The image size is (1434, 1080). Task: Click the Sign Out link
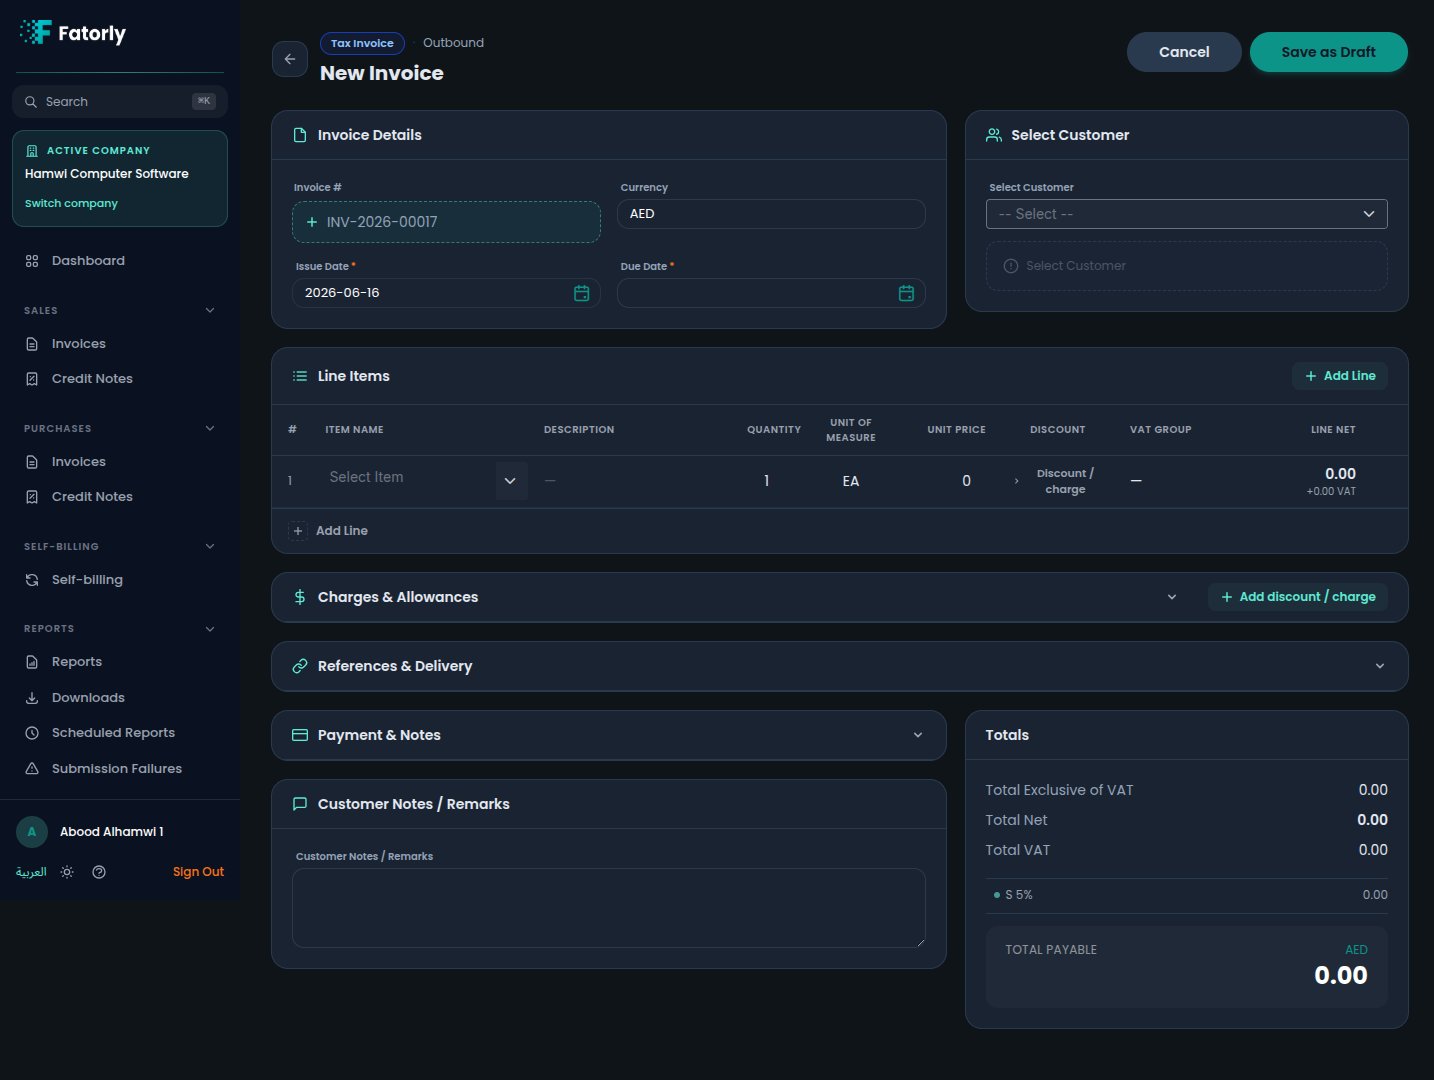click(198, 872)
